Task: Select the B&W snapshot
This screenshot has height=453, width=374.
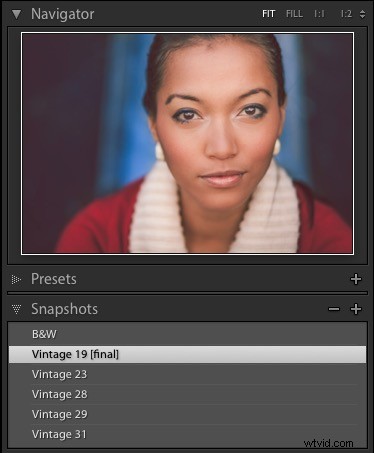Action: tap(187, 334)
